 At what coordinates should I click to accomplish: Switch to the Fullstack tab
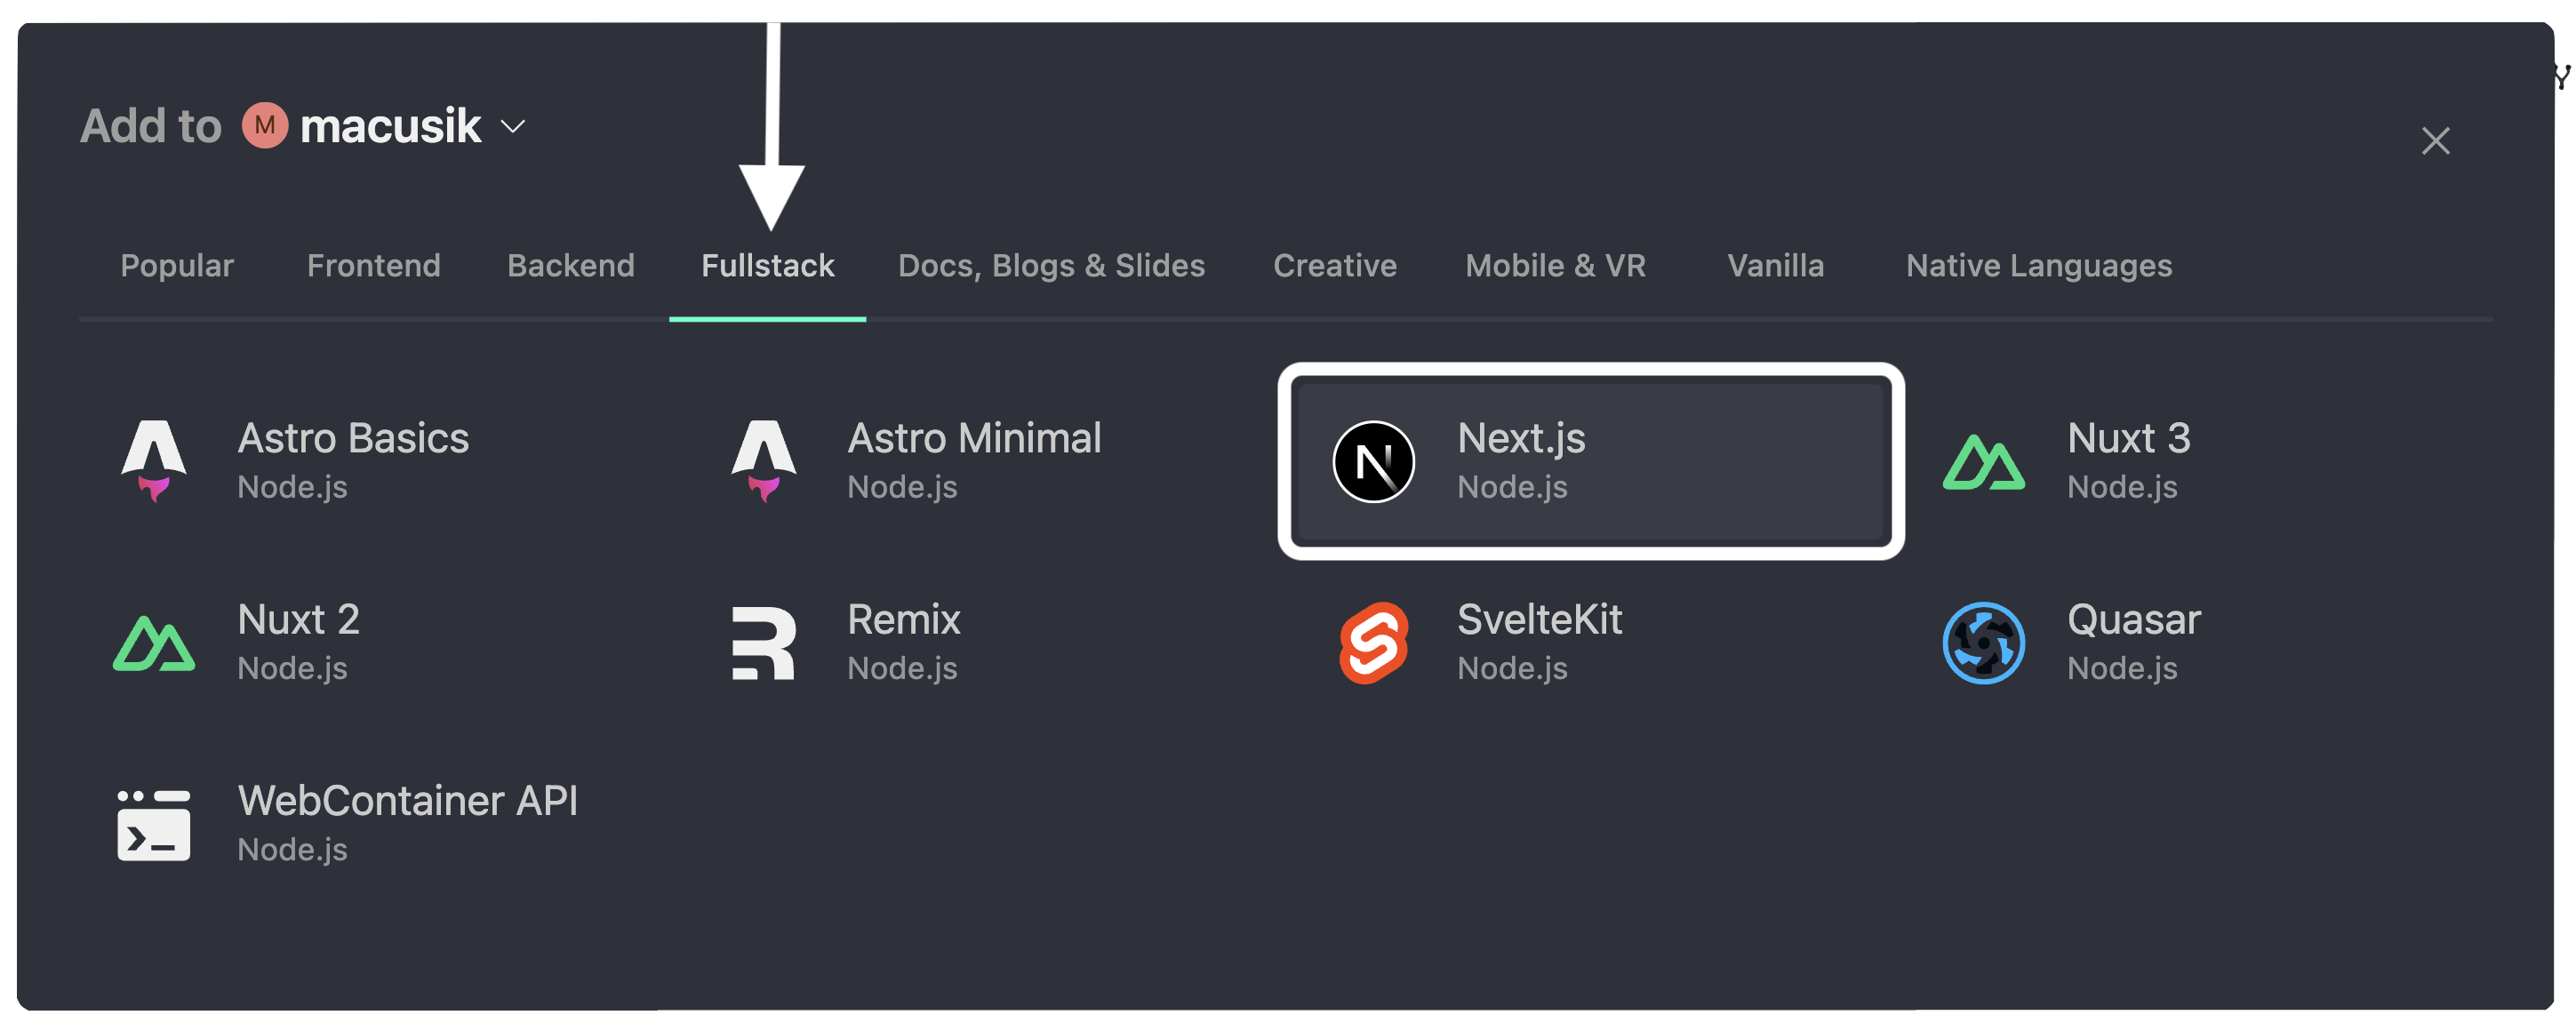tap(767, 265)
